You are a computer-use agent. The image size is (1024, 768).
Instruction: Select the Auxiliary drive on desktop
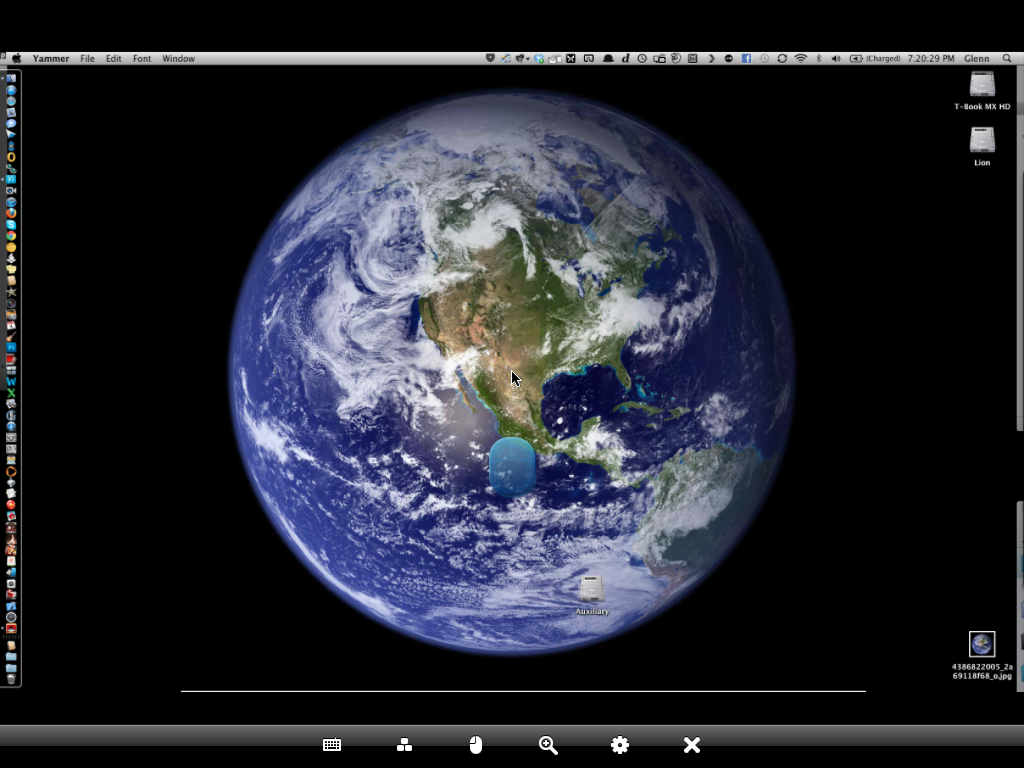click(x=592, y=590)
